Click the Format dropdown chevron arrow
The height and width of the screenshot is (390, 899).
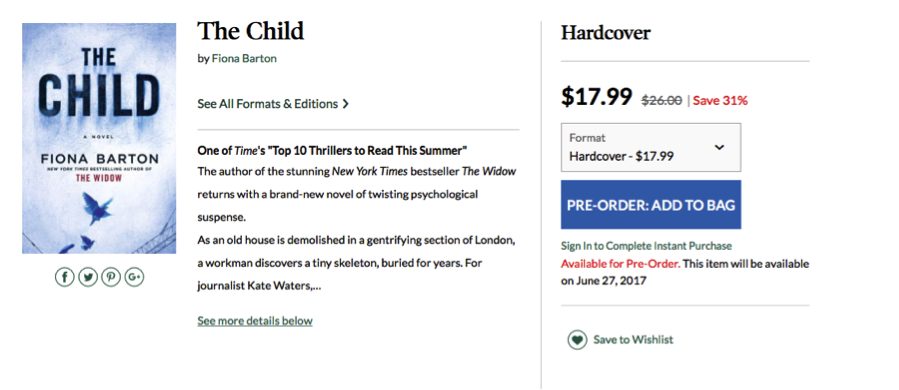pyautogui.click(x=720, y=147)
